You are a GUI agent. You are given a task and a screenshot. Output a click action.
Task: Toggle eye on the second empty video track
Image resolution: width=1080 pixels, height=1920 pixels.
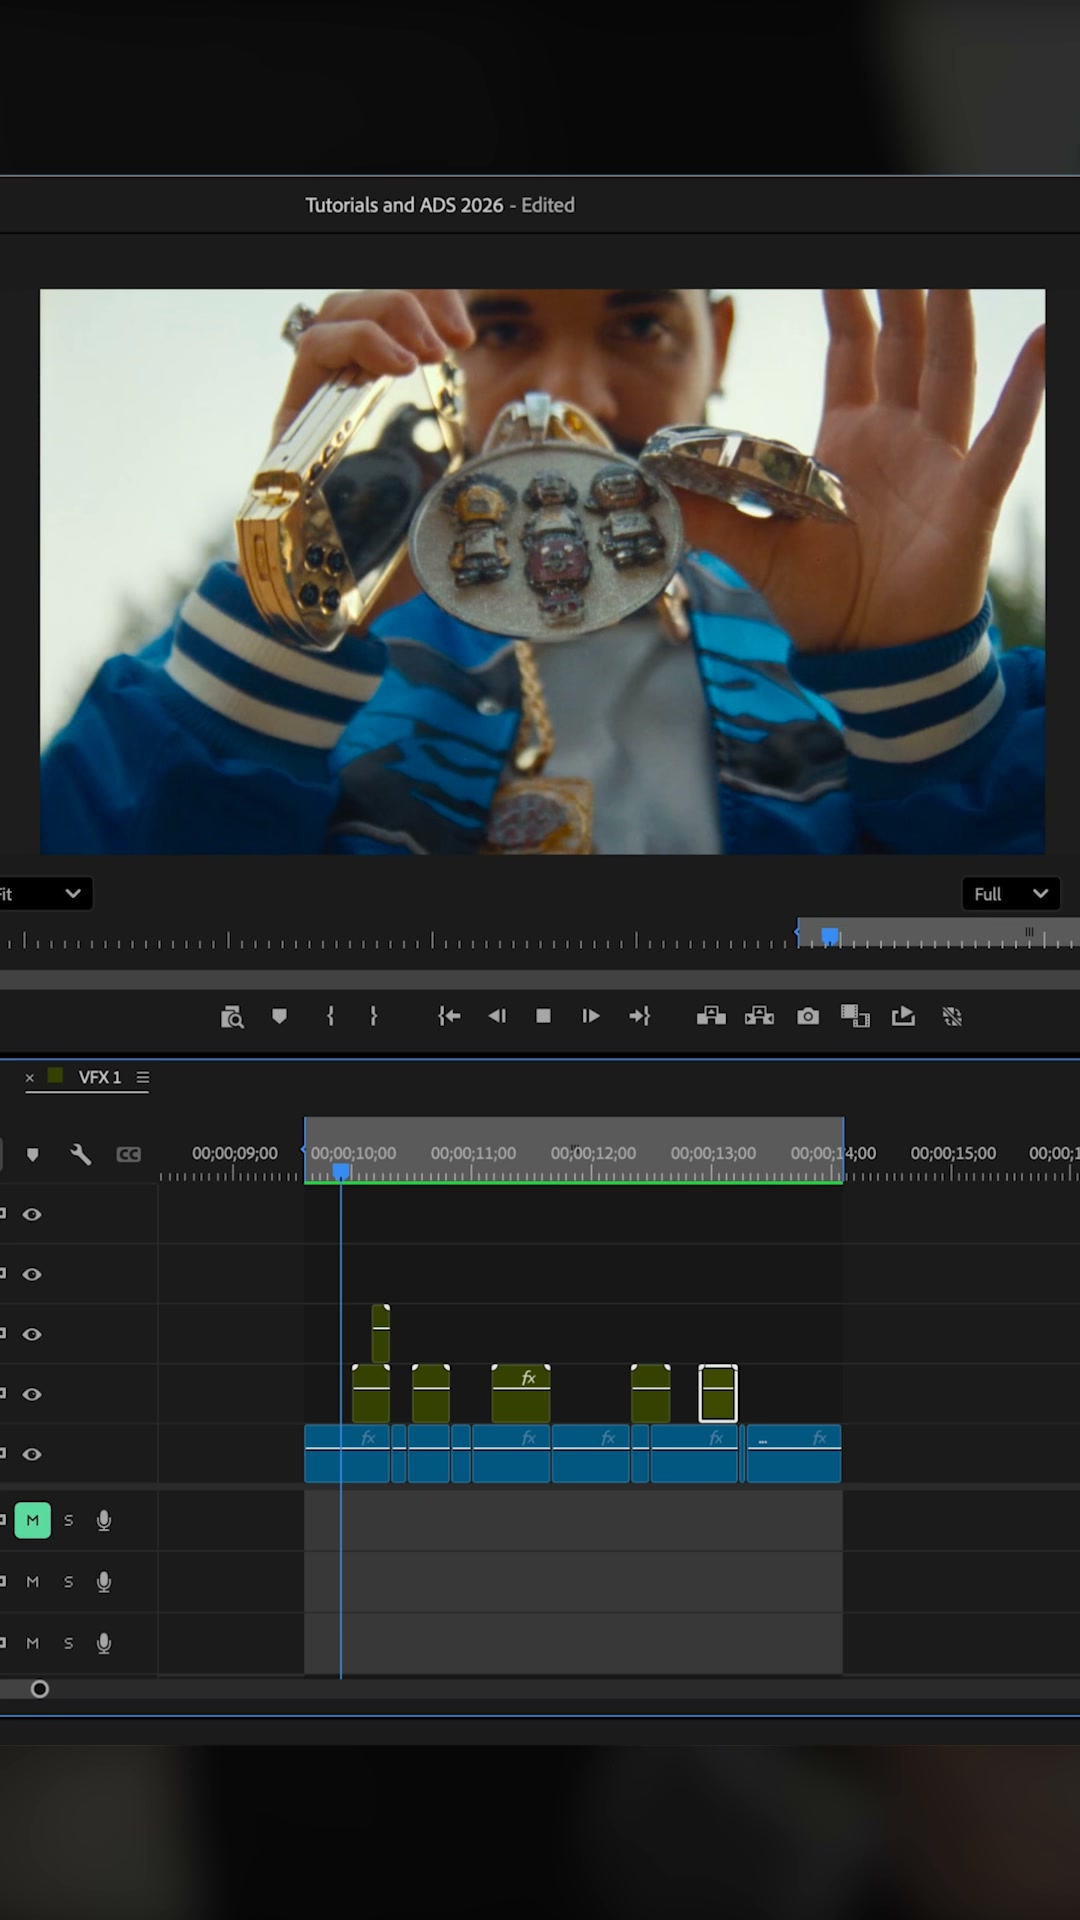pyautogui.click(x=32, y=1274)
